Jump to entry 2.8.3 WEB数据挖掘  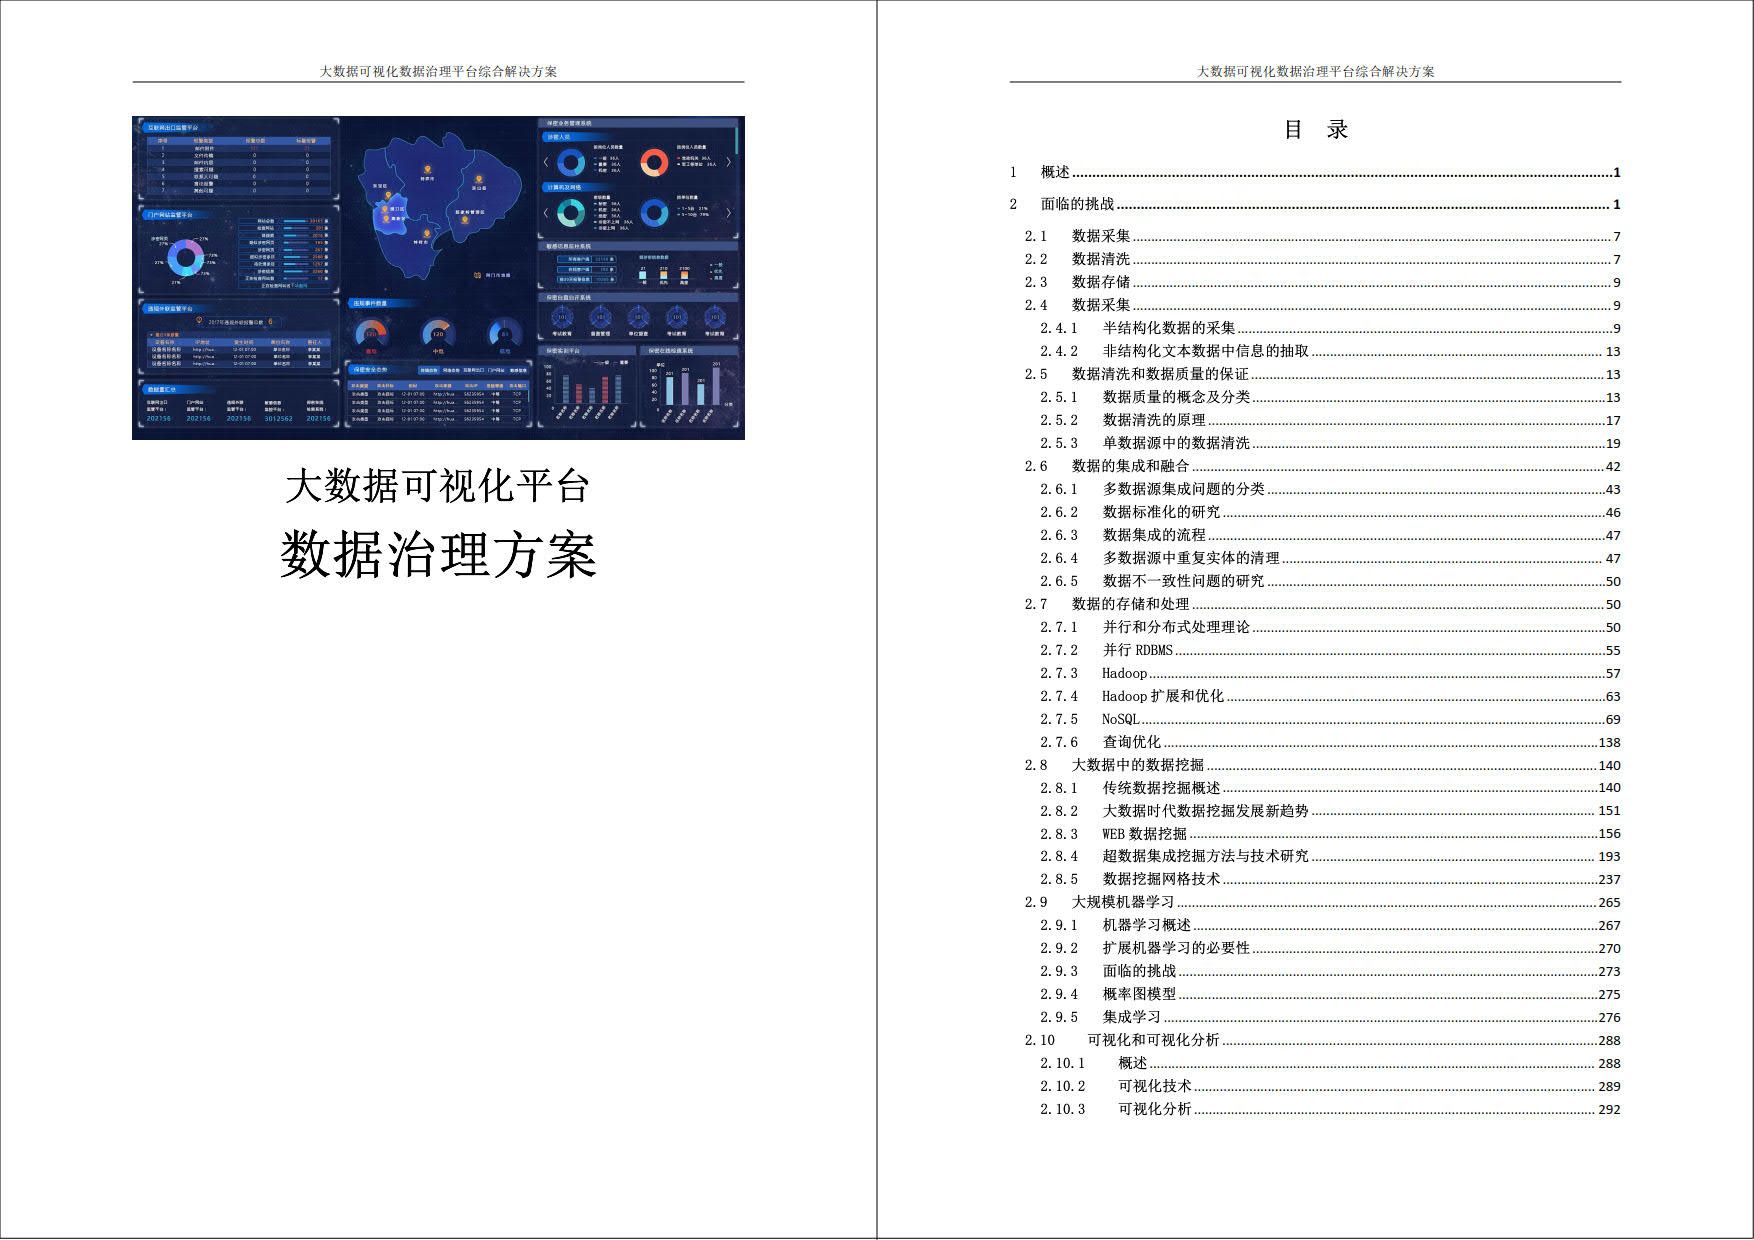1330,834
